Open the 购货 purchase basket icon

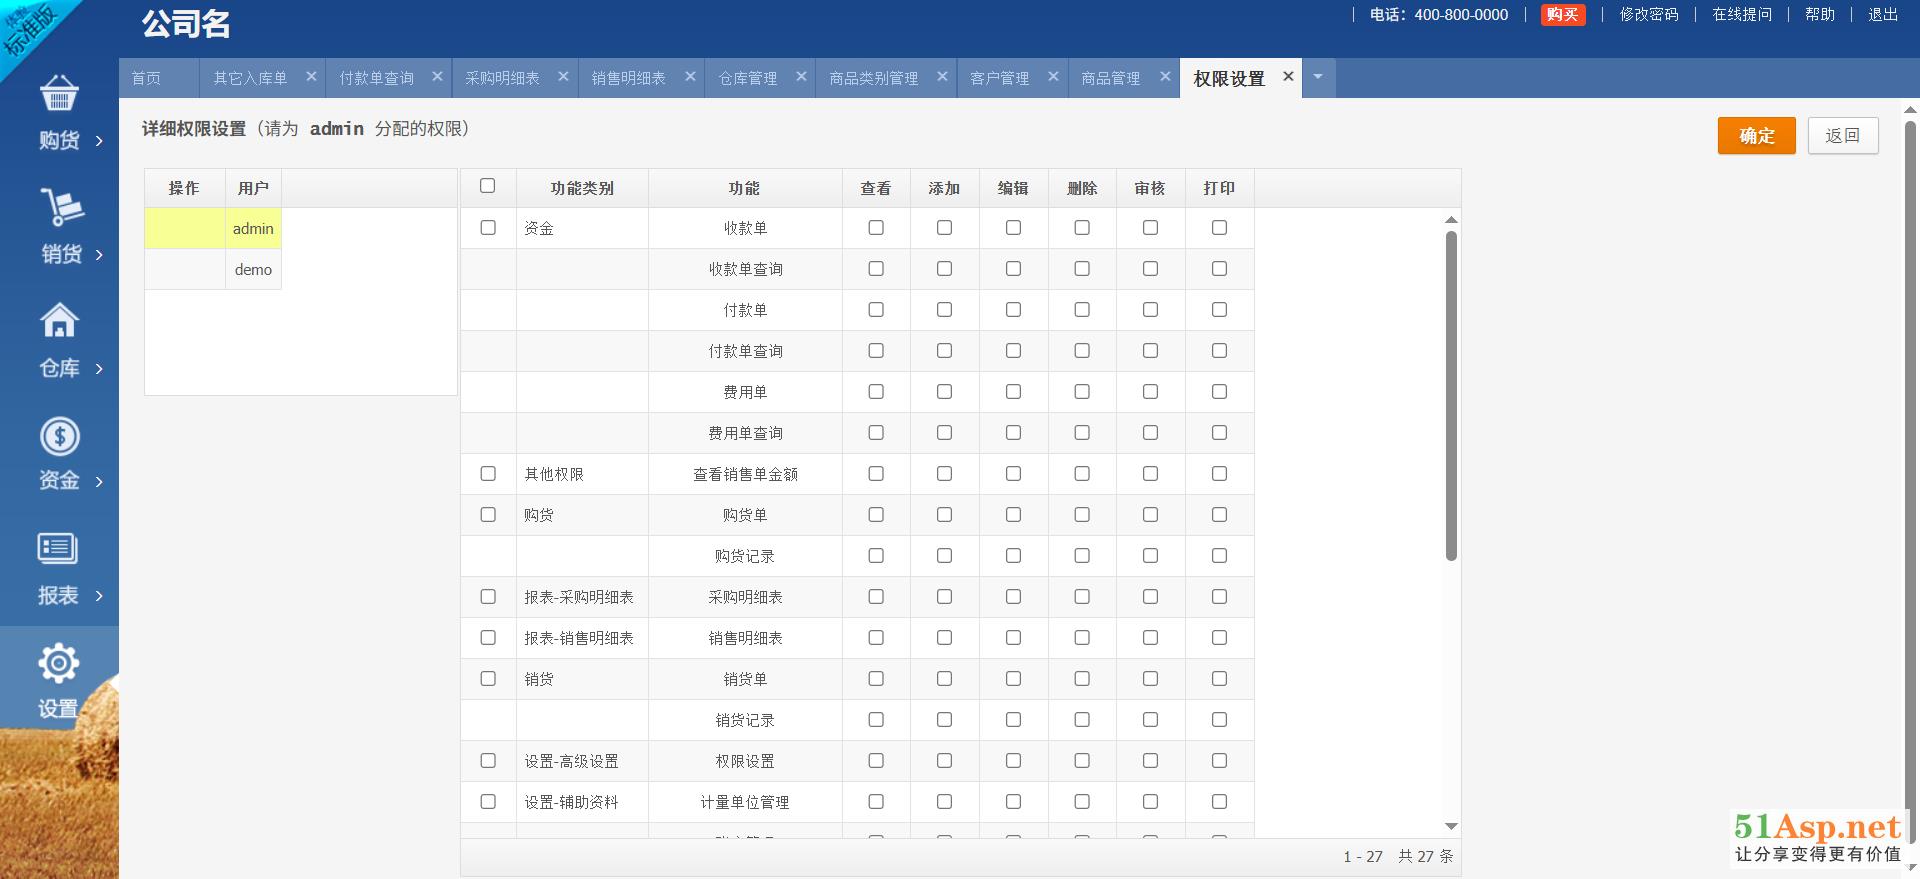59,93
